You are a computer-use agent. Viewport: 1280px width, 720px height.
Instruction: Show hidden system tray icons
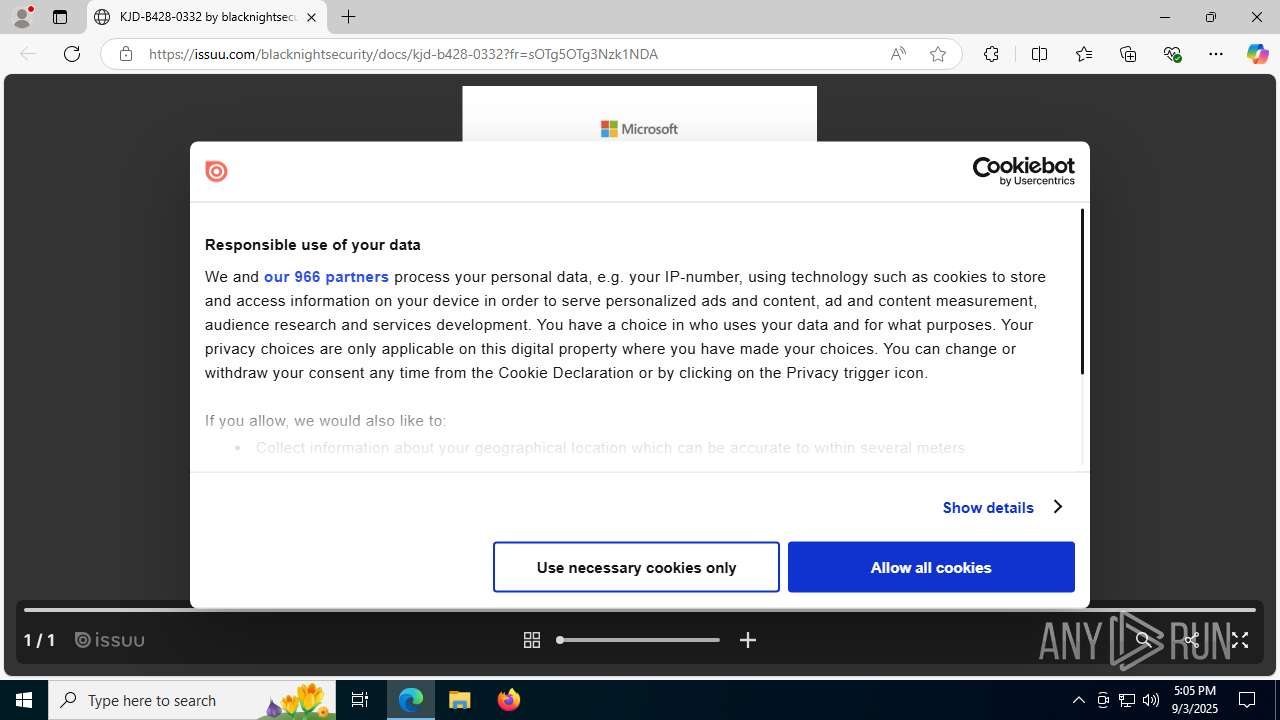pyautogui.click(x=1078, y=700)
